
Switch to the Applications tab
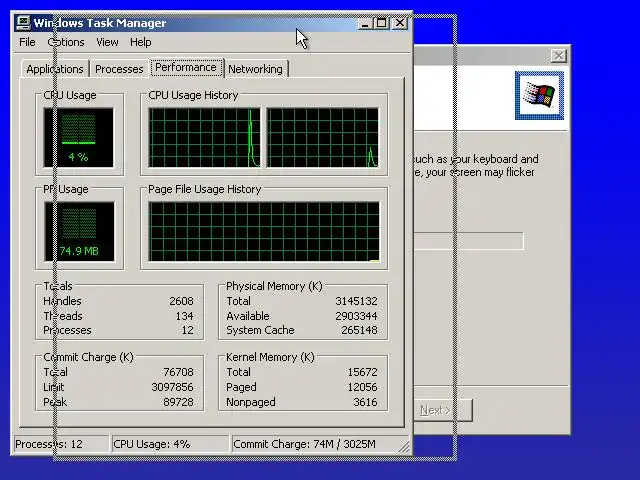pyautogui.click(x=55, y=69)
